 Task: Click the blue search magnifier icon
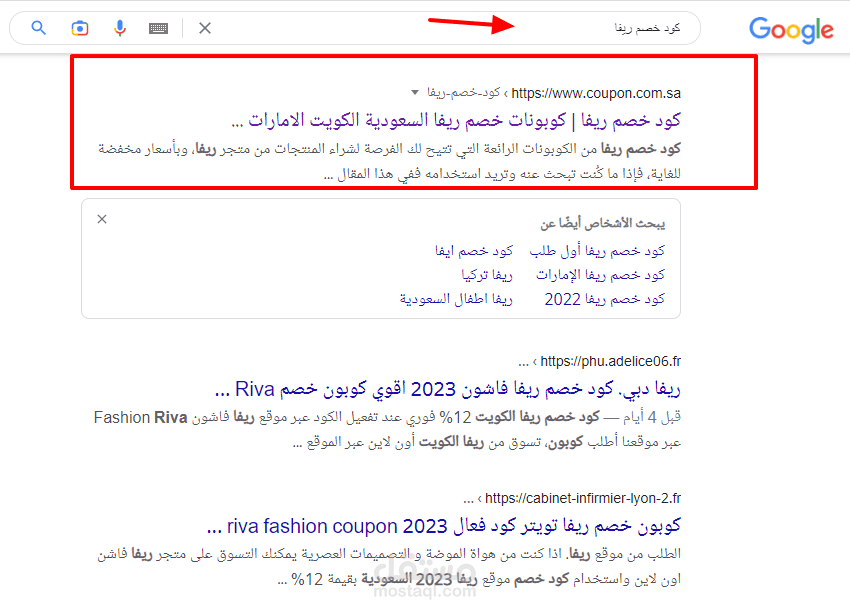(x=38, y=28)
